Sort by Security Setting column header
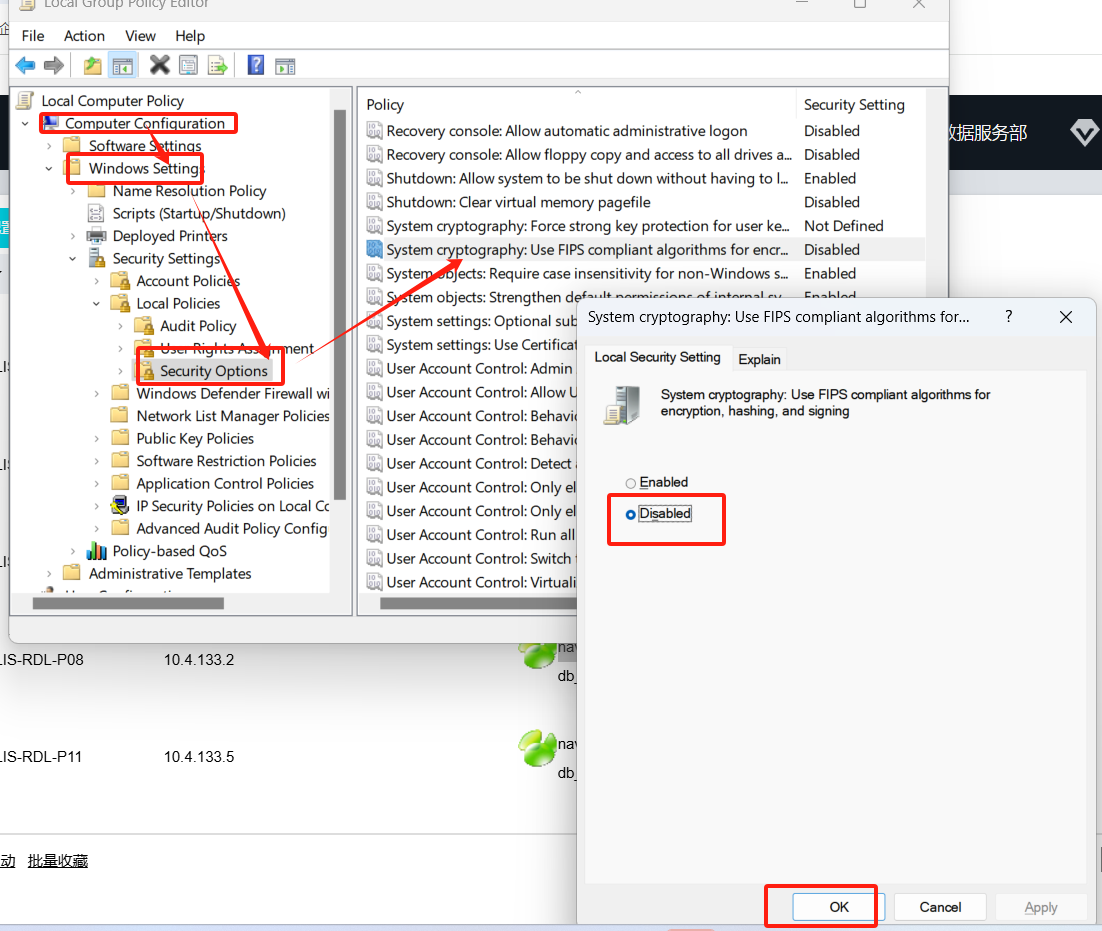 point(854,105)
